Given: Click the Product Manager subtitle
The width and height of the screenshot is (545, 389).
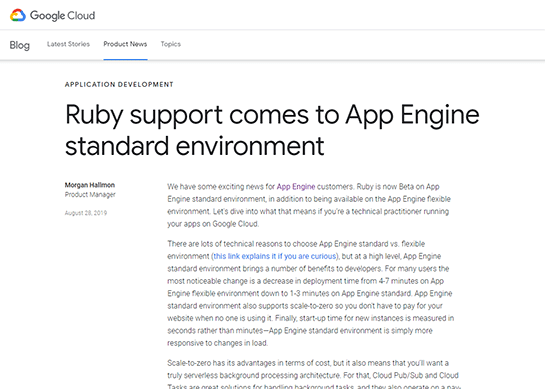Looking at the screenshot, I should coord(90,195).
